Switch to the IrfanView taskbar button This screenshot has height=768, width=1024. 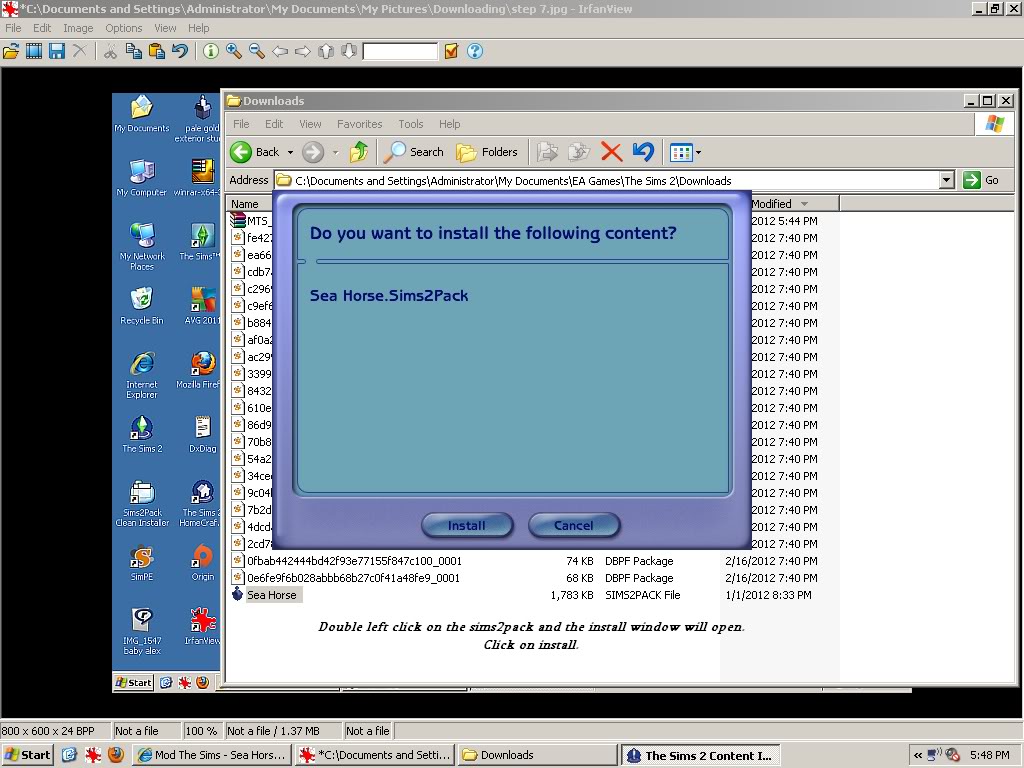pyautogui.click(x=375, y=755)
